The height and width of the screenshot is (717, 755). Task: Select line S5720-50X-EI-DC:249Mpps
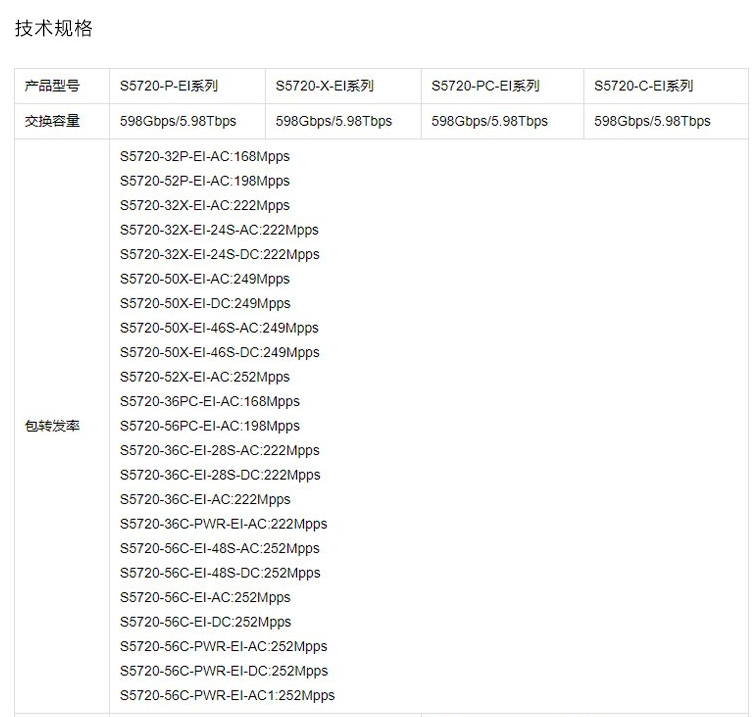click(205, 303)
